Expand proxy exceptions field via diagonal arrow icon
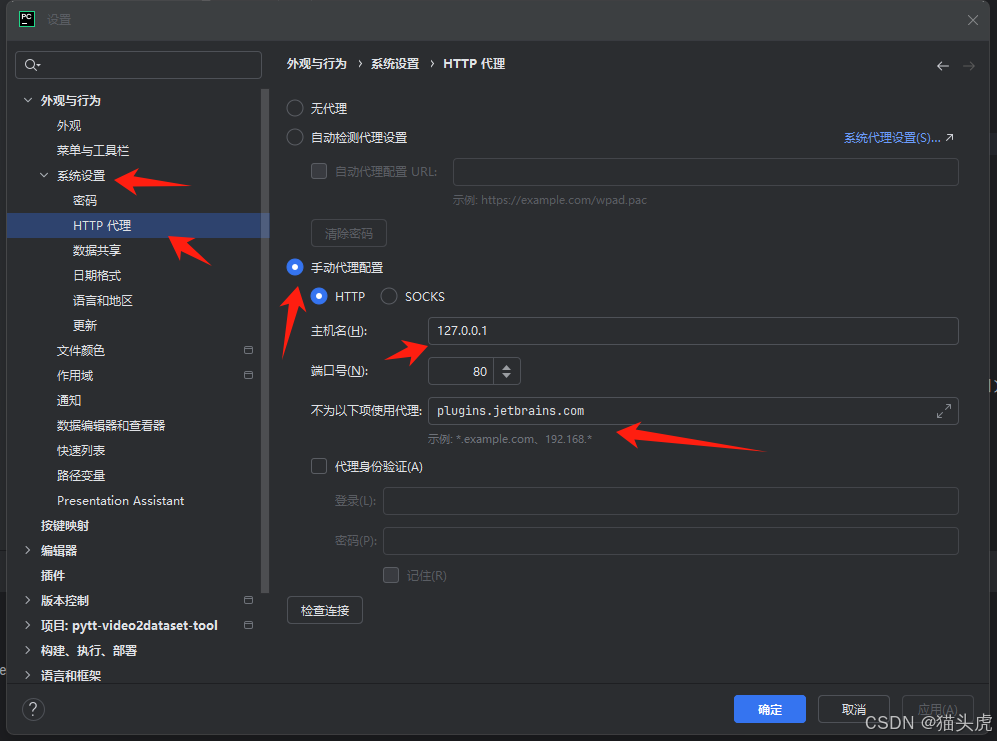Screen dimensions: 997x741 (x=943, y=410)
